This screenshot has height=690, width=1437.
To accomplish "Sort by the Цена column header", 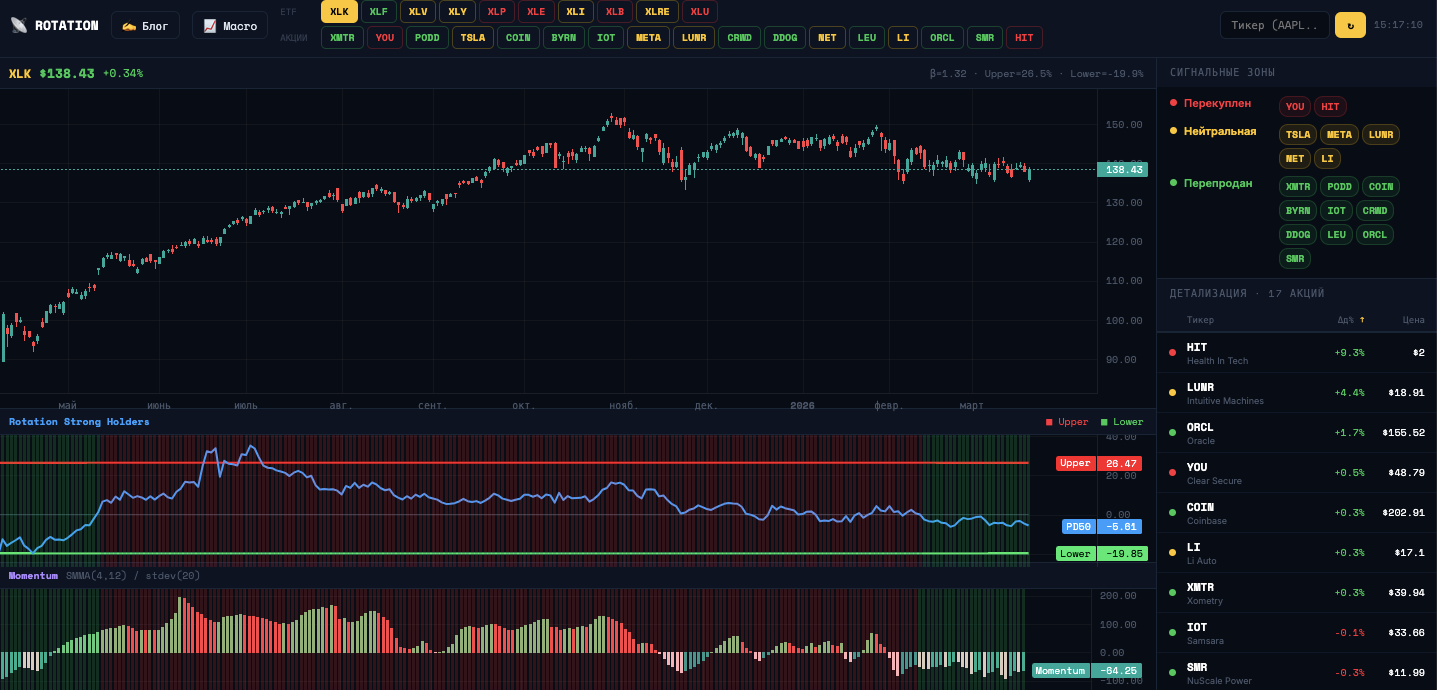I will [1413, 320].
